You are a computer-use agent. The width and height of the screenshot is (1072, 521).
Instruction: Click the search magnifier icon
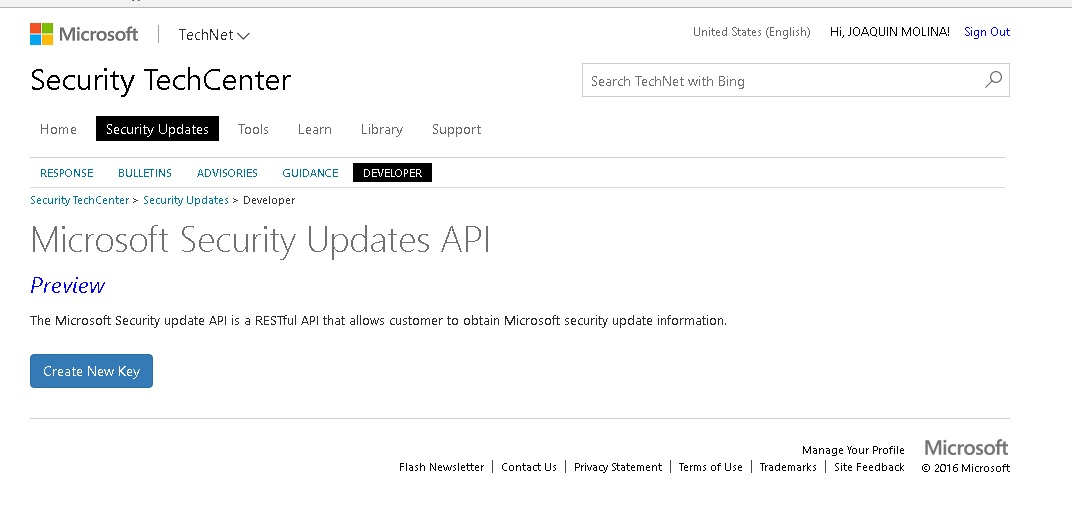click(x=993, y=80)
